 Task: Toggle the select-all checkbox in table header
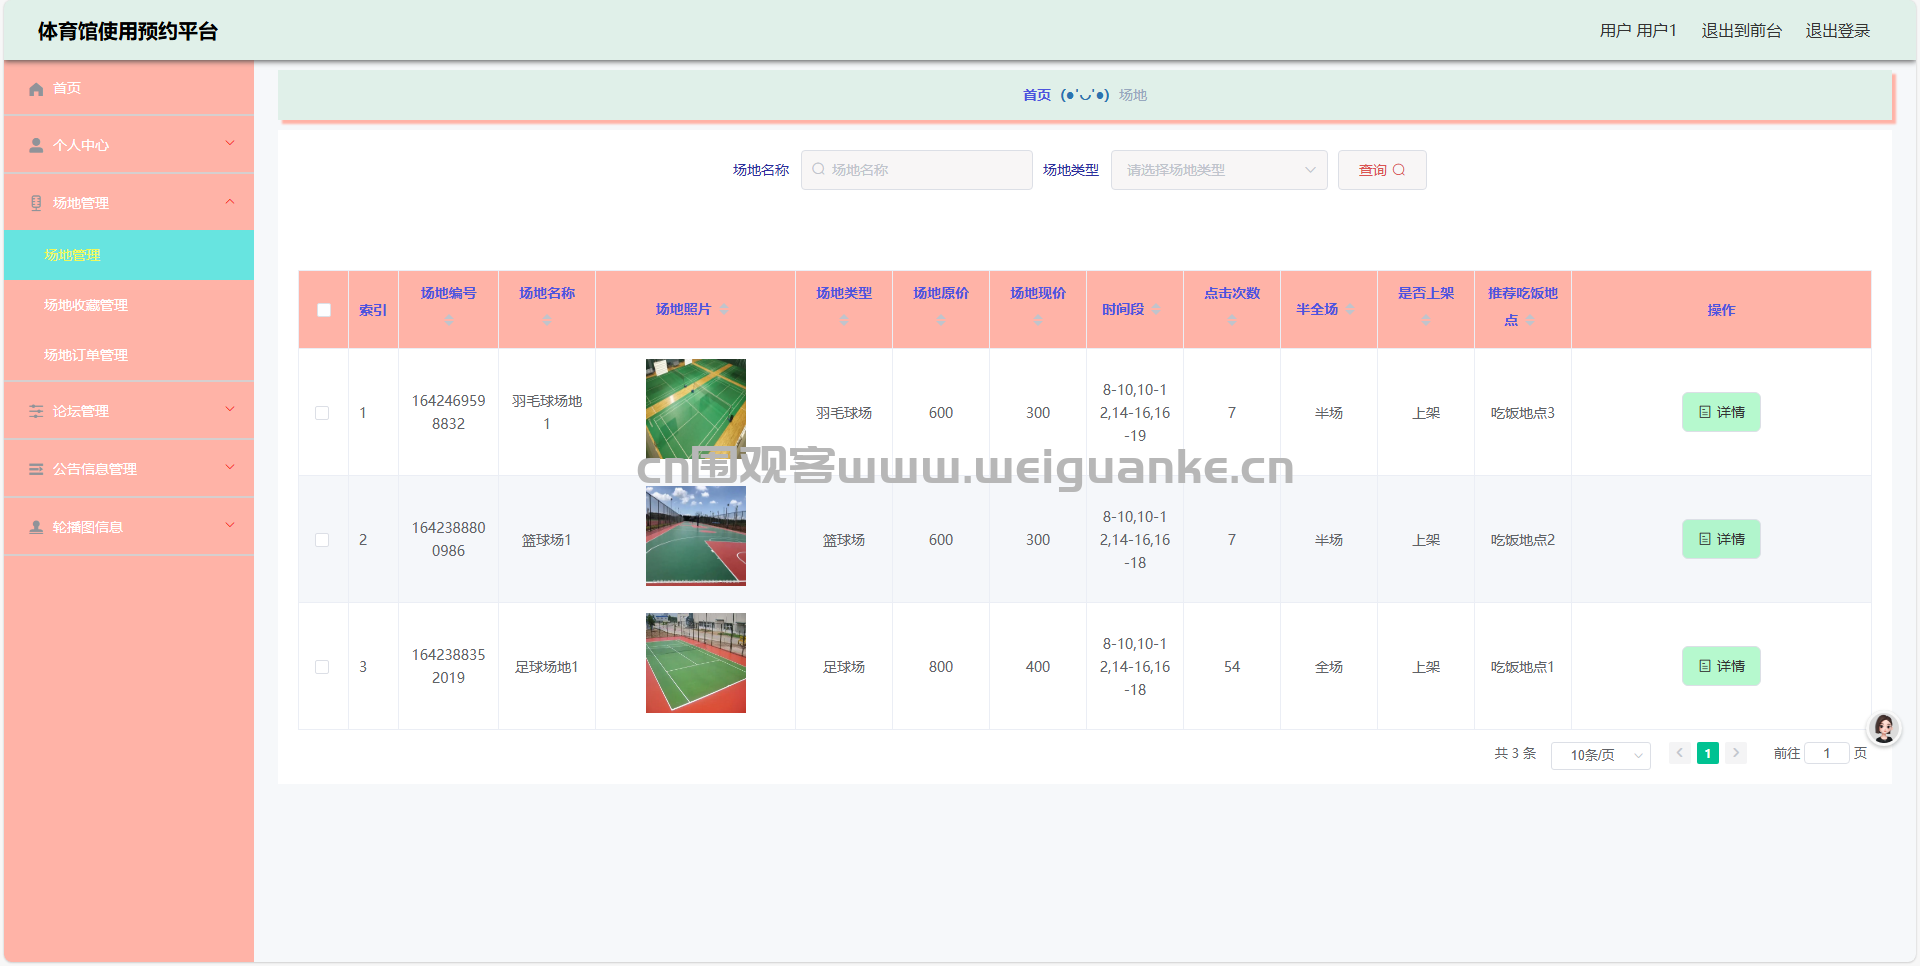[x=324, y=310]
